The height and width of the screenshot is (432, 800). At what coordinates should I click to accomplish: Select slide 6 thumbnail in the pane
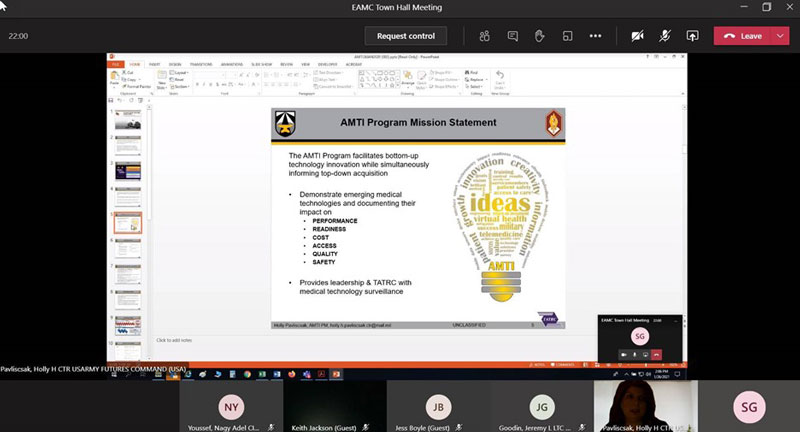(128, 248)
